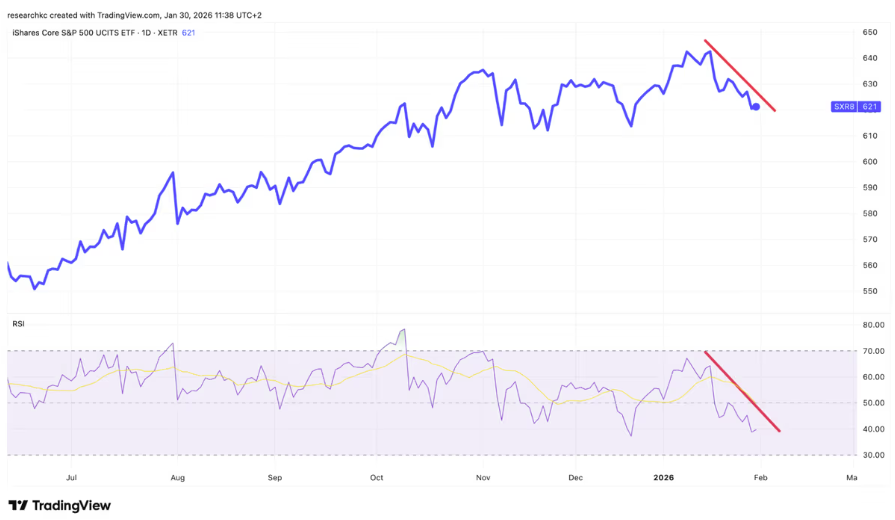895x520 pixels.
Task: Select the red trendline on the RSI pane
Action: point(743,391)
